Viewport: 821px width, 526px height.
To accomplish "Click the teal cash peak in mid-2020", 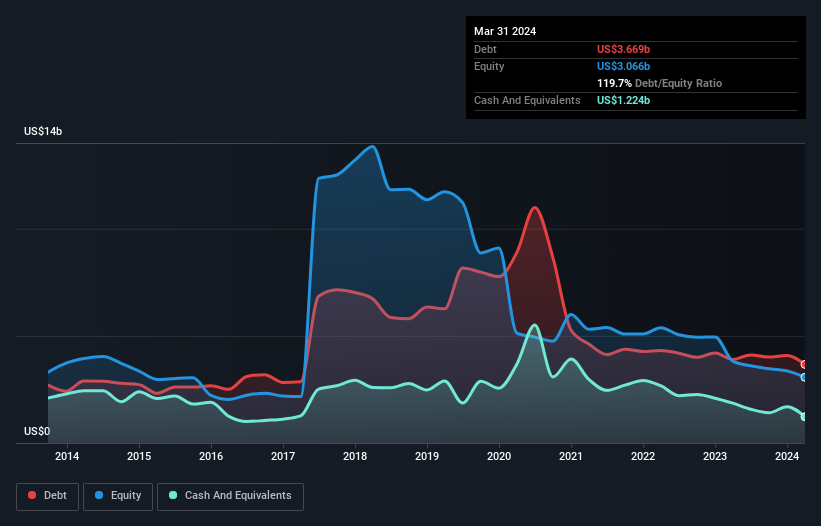I will pos(535,325).
